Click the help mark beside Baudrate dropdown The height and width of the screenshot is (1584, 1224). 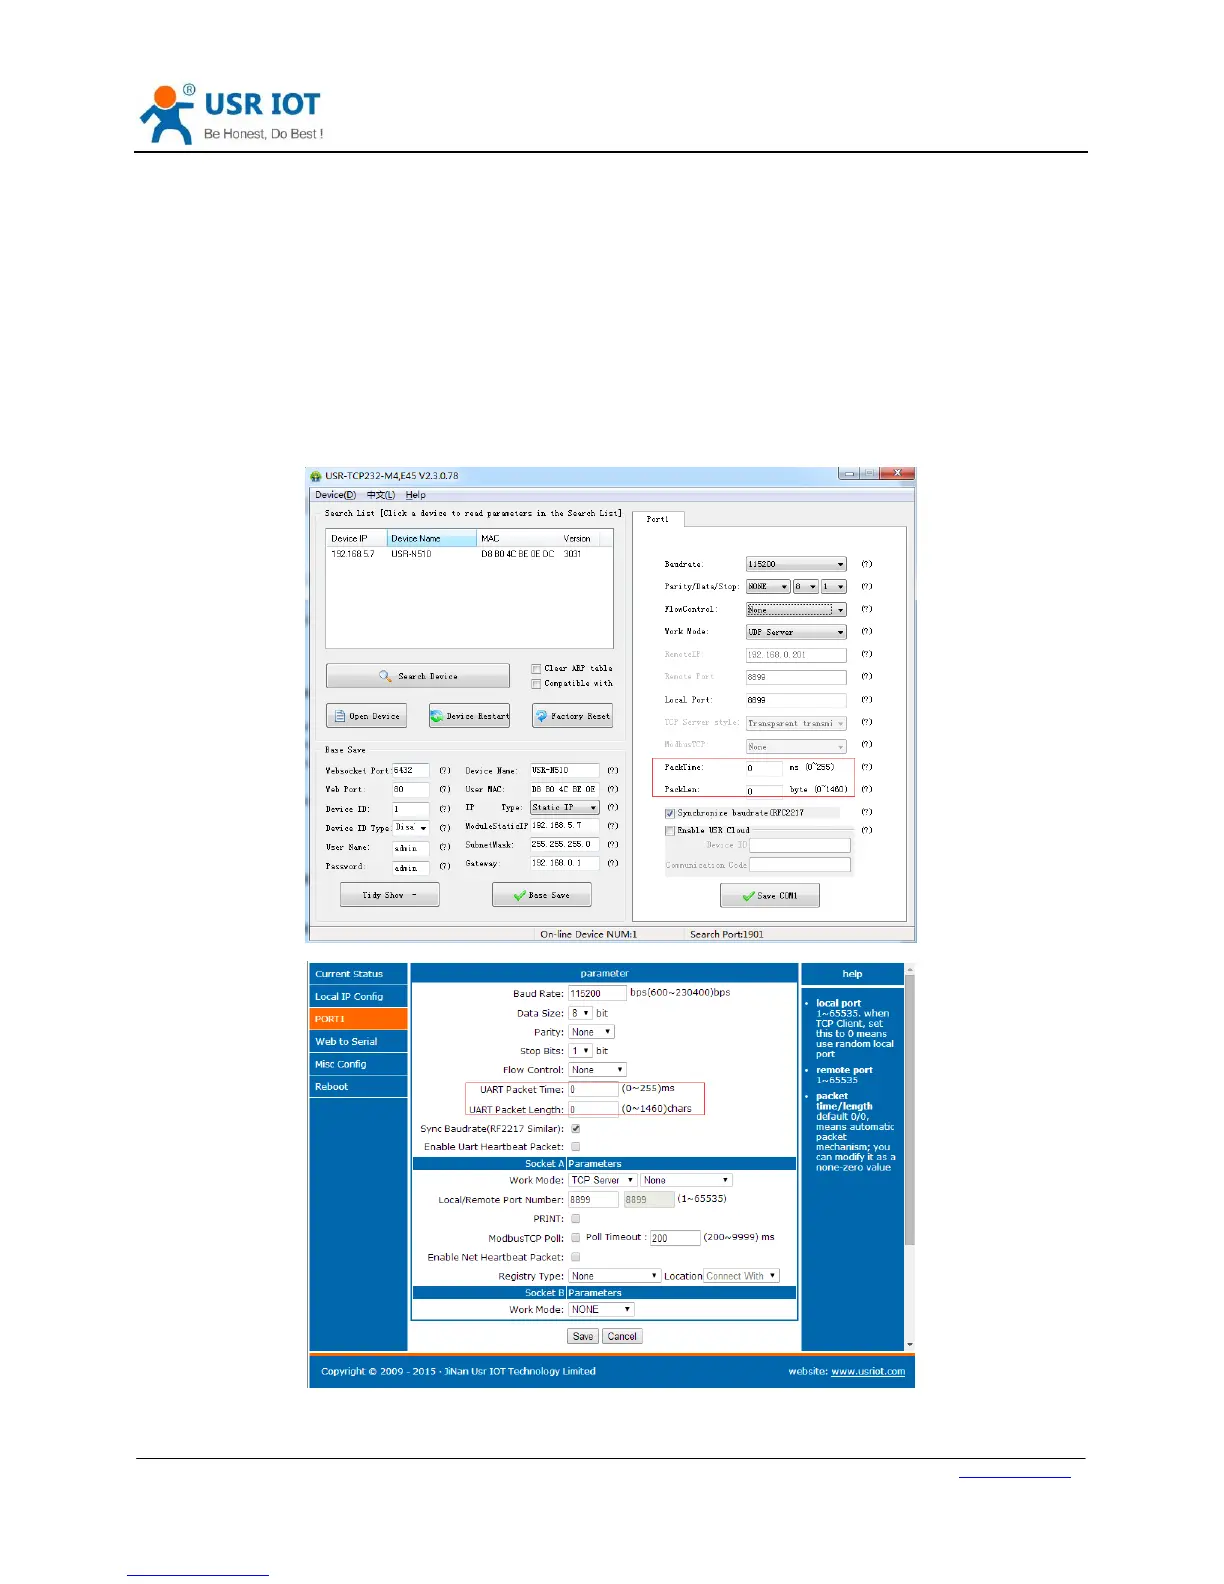867,564
